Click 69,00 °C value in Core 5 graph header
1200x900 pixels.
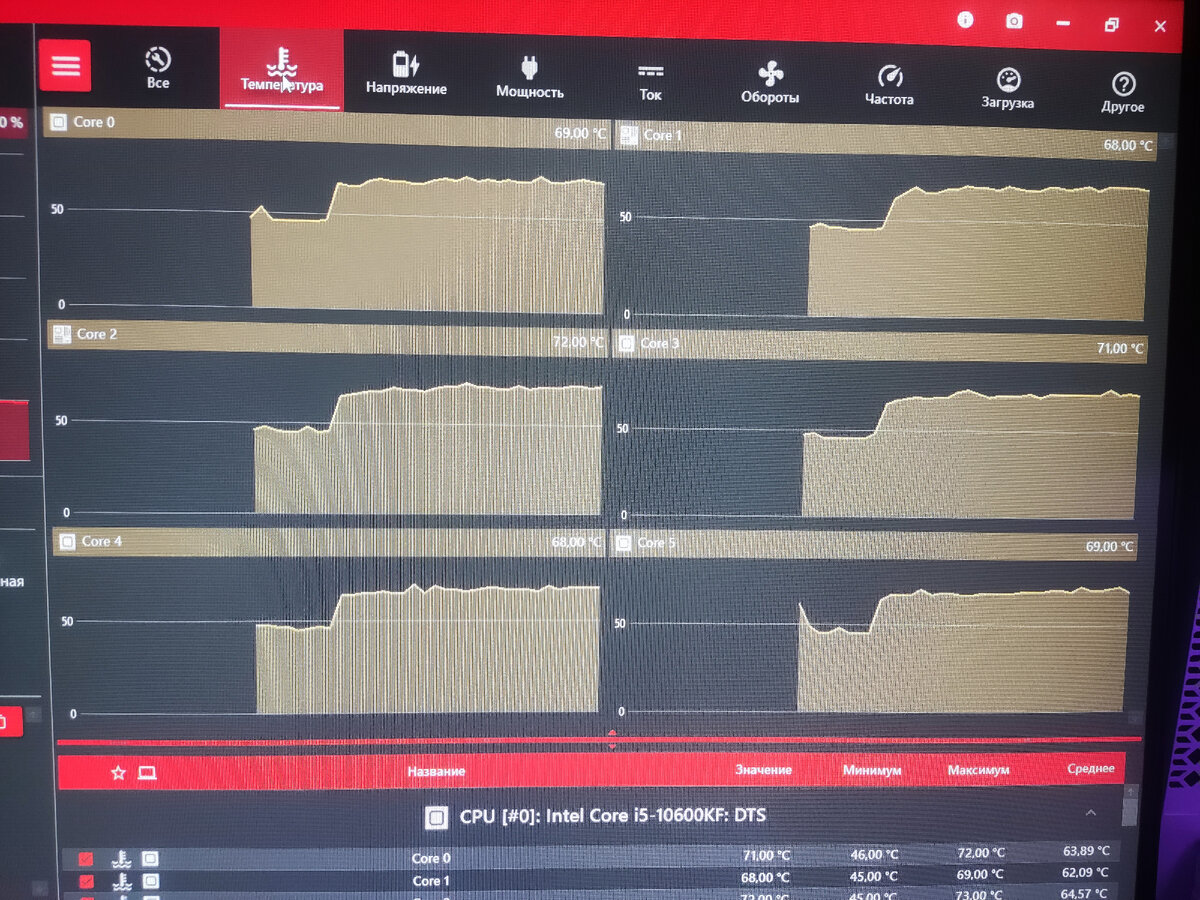pyautogui.click(x=1110, y=547)
